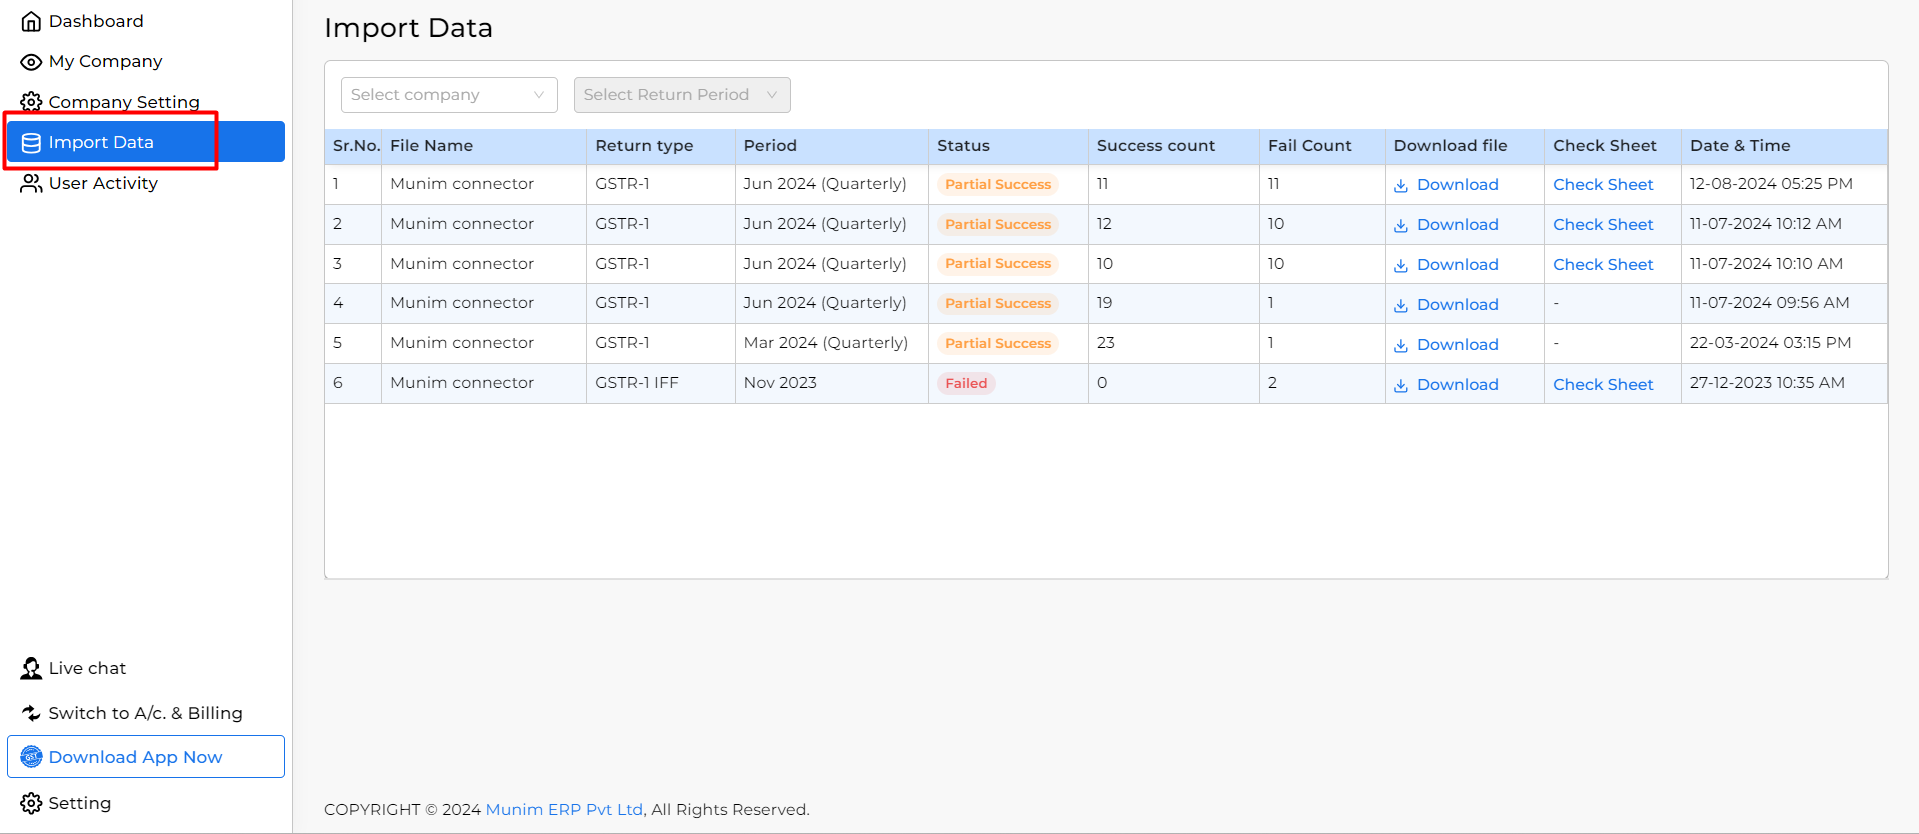Screen dimensions: 1919x834
Task: Download file for row 1
Action: click(x=1457, y=185)
